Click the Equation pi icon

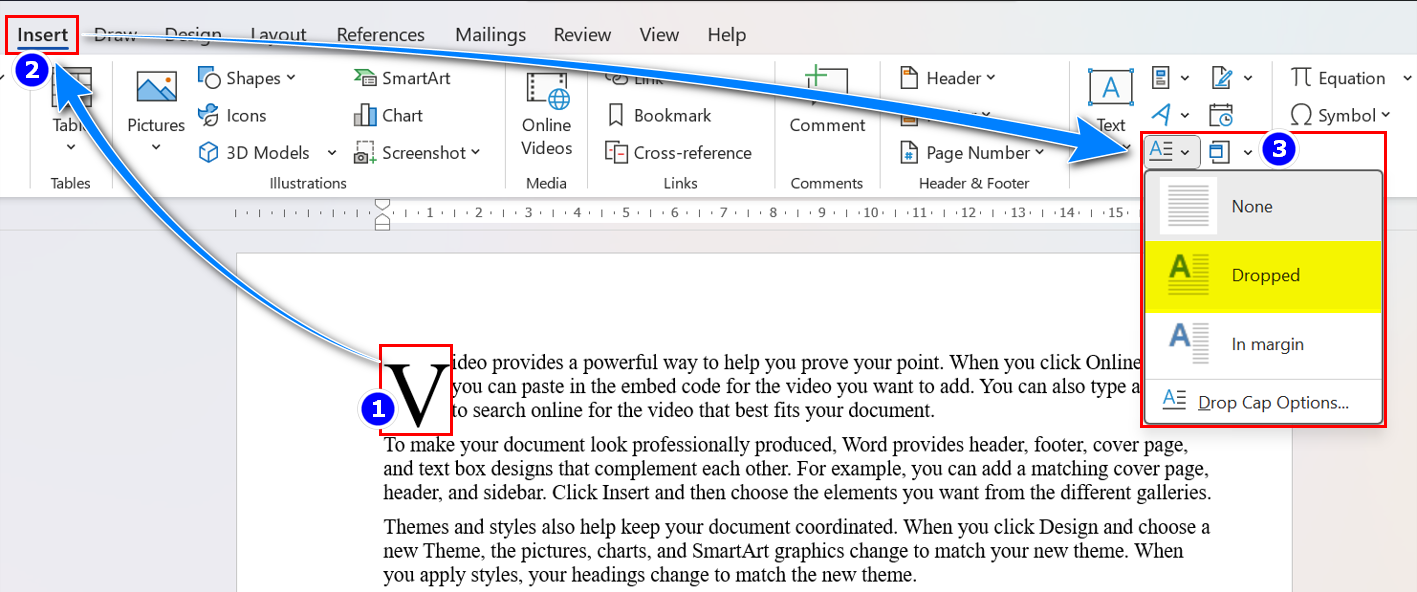1301,78
